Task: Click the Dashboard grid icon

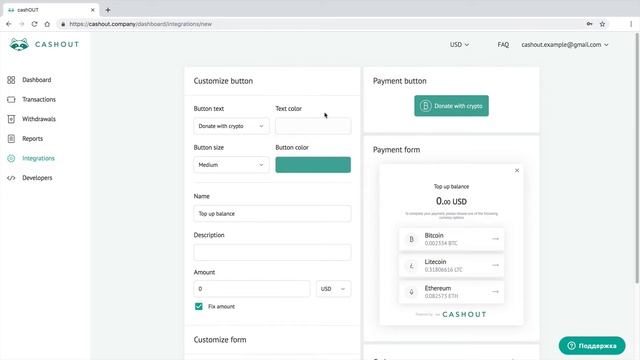Action: (x=11, y=80)
